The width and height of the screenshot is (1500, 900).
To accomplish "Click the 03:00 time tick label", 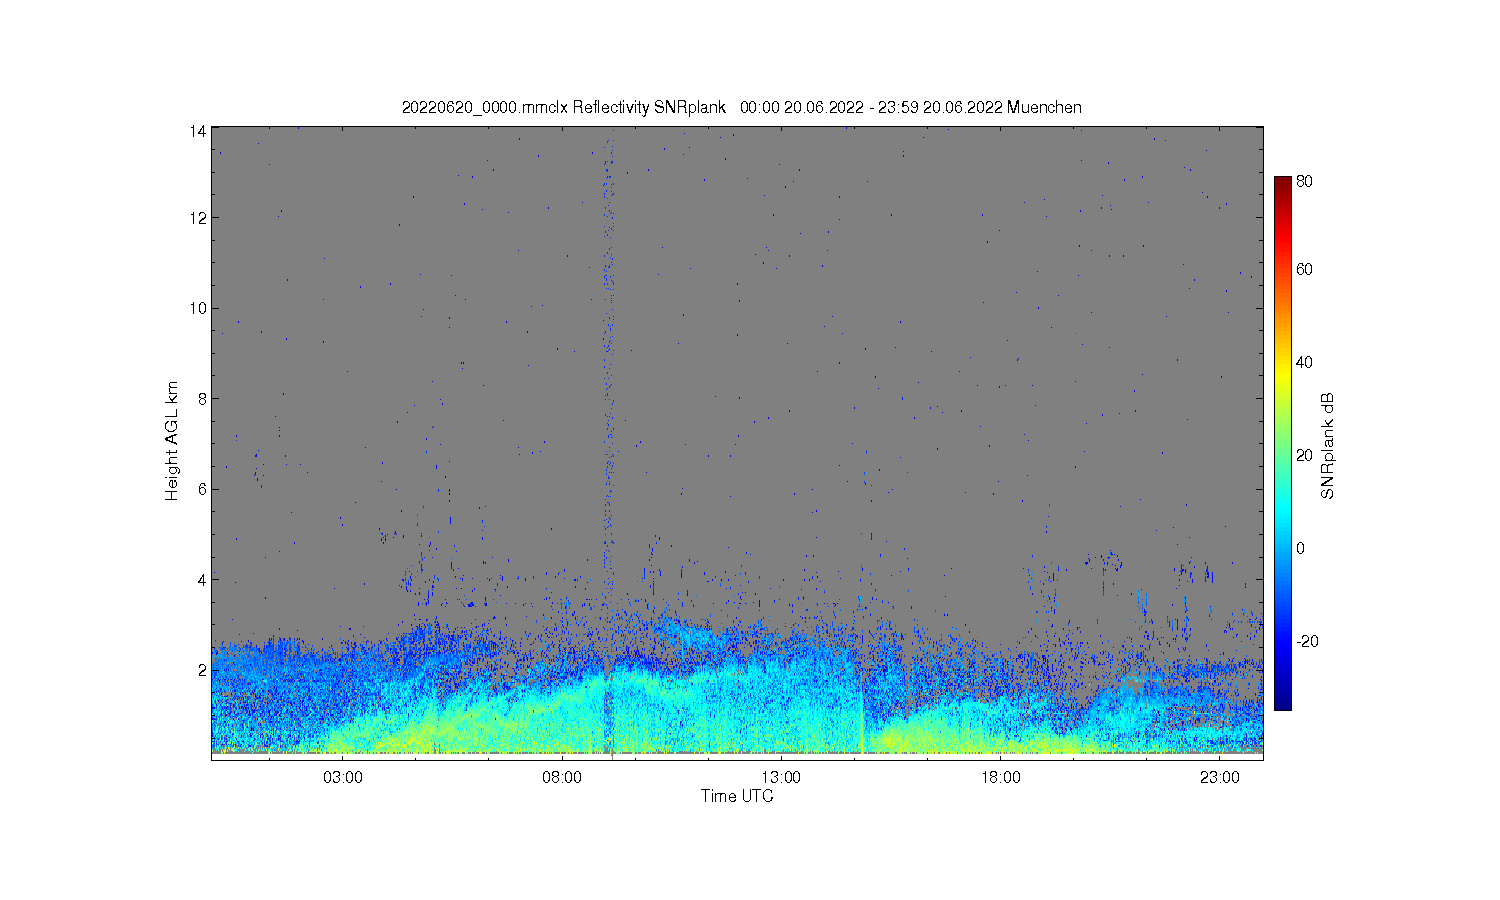I will 343,777.
